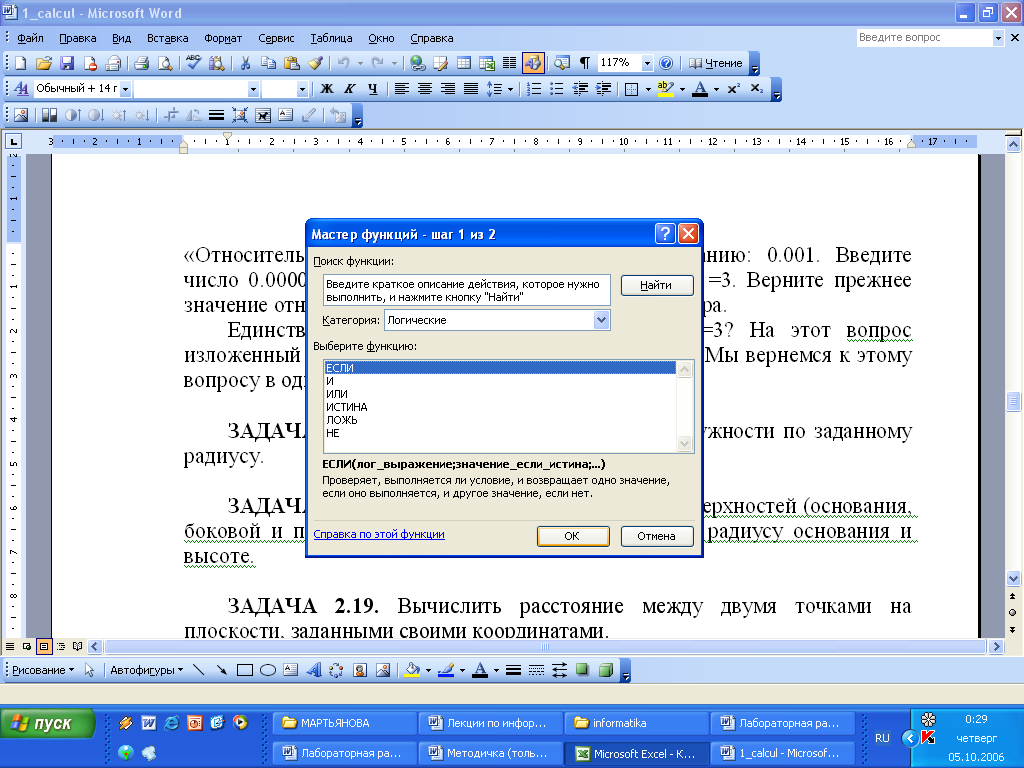Open Microsoft Word help question icon

pos(665,63)
